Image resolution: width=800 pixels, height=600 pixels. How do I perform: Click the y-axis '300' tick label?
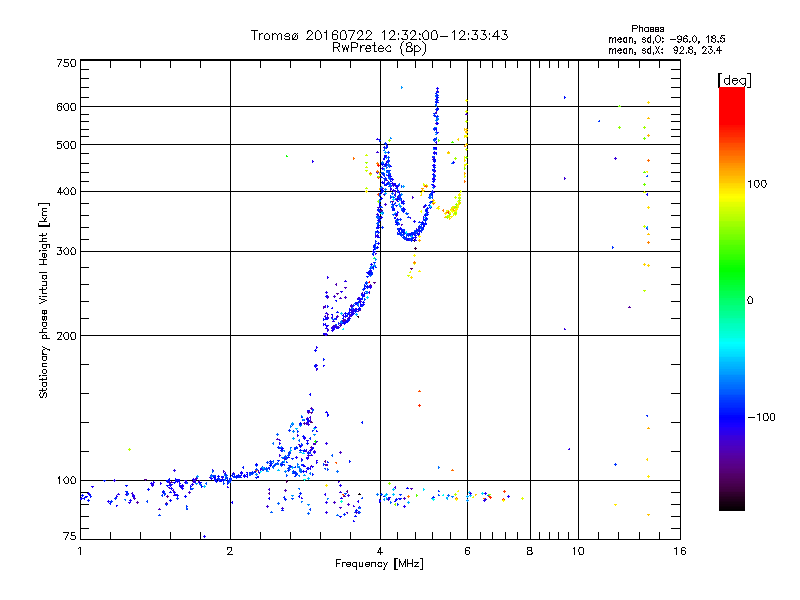tap(66, 251)
